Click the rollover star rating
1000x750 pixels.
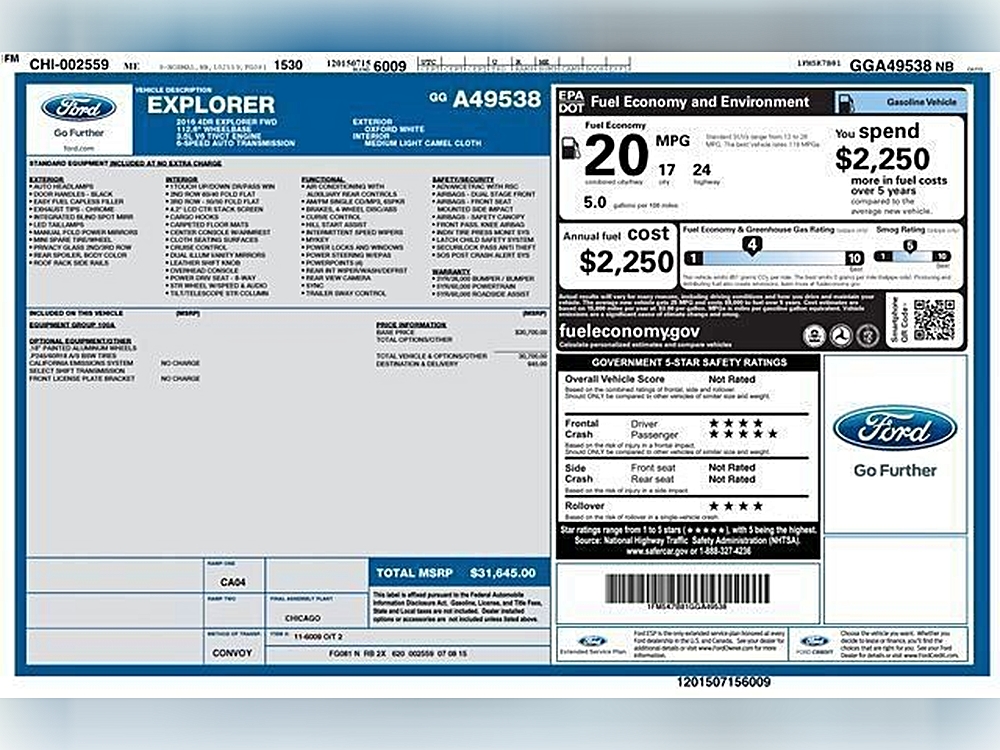pos(735,506)
